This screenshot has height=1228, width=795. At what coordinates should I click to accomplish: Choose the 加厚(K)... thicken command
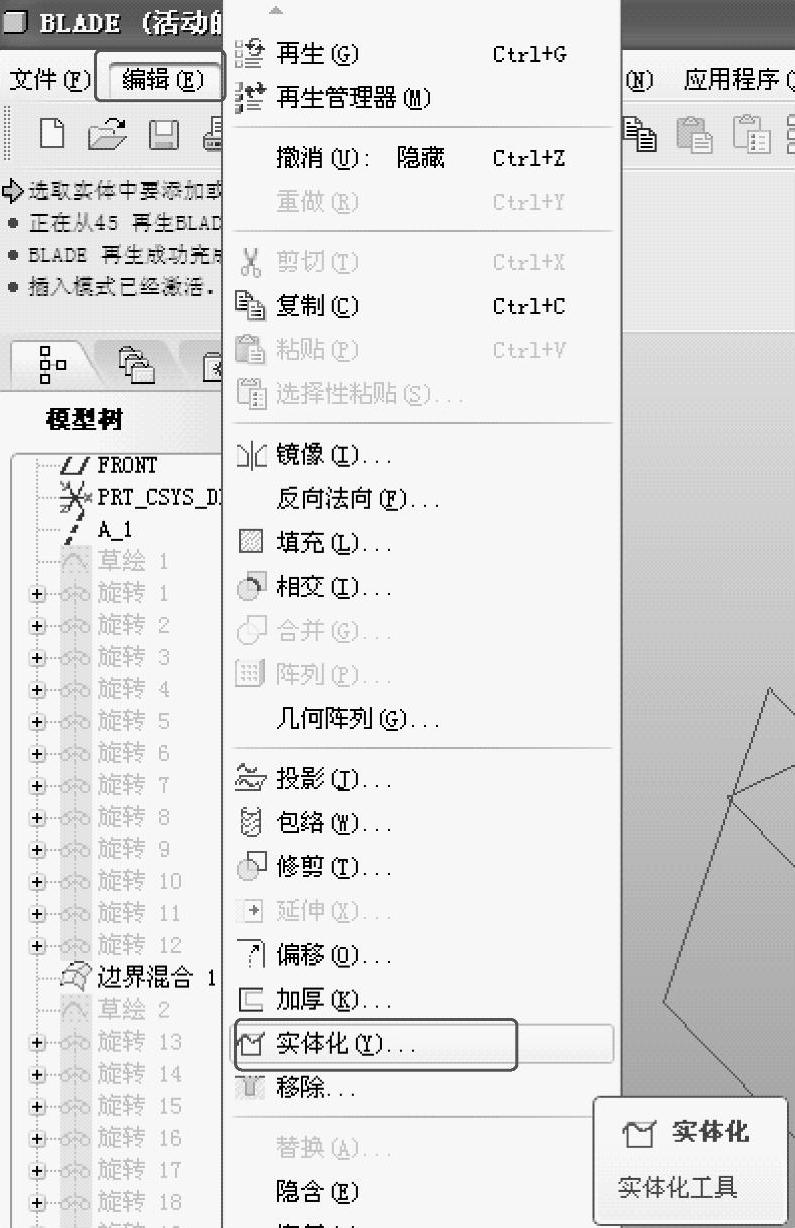[x=421, y=999]
